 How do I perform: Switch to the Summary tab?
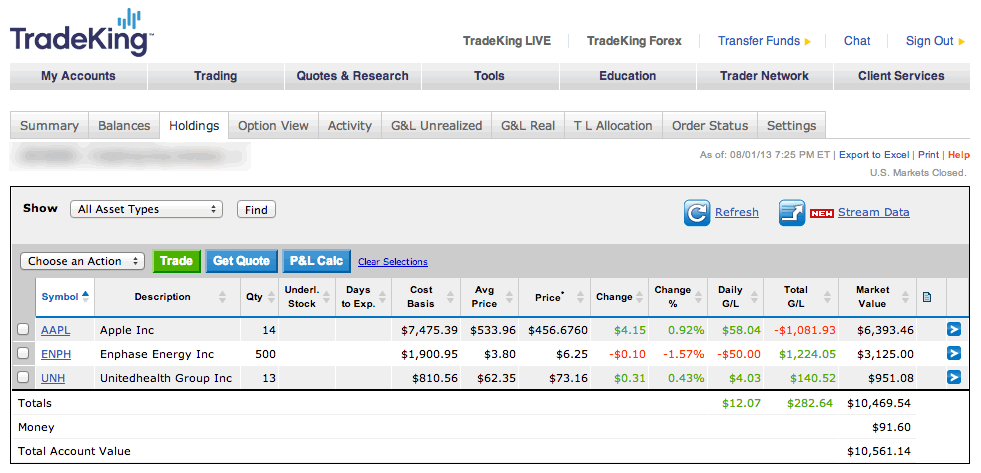click(49, 126)
